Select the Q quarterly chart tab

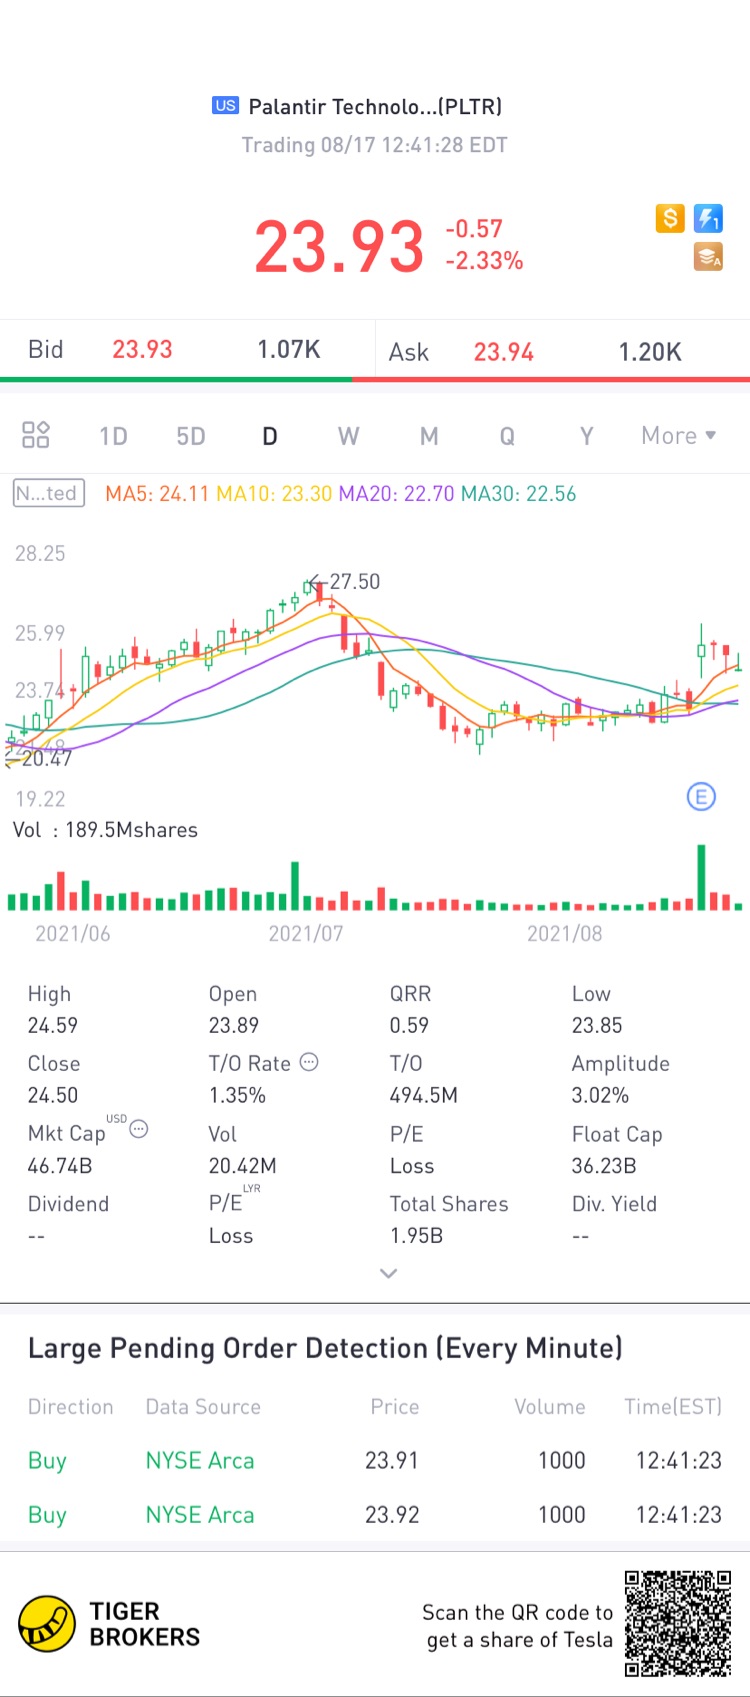point(507,436)
